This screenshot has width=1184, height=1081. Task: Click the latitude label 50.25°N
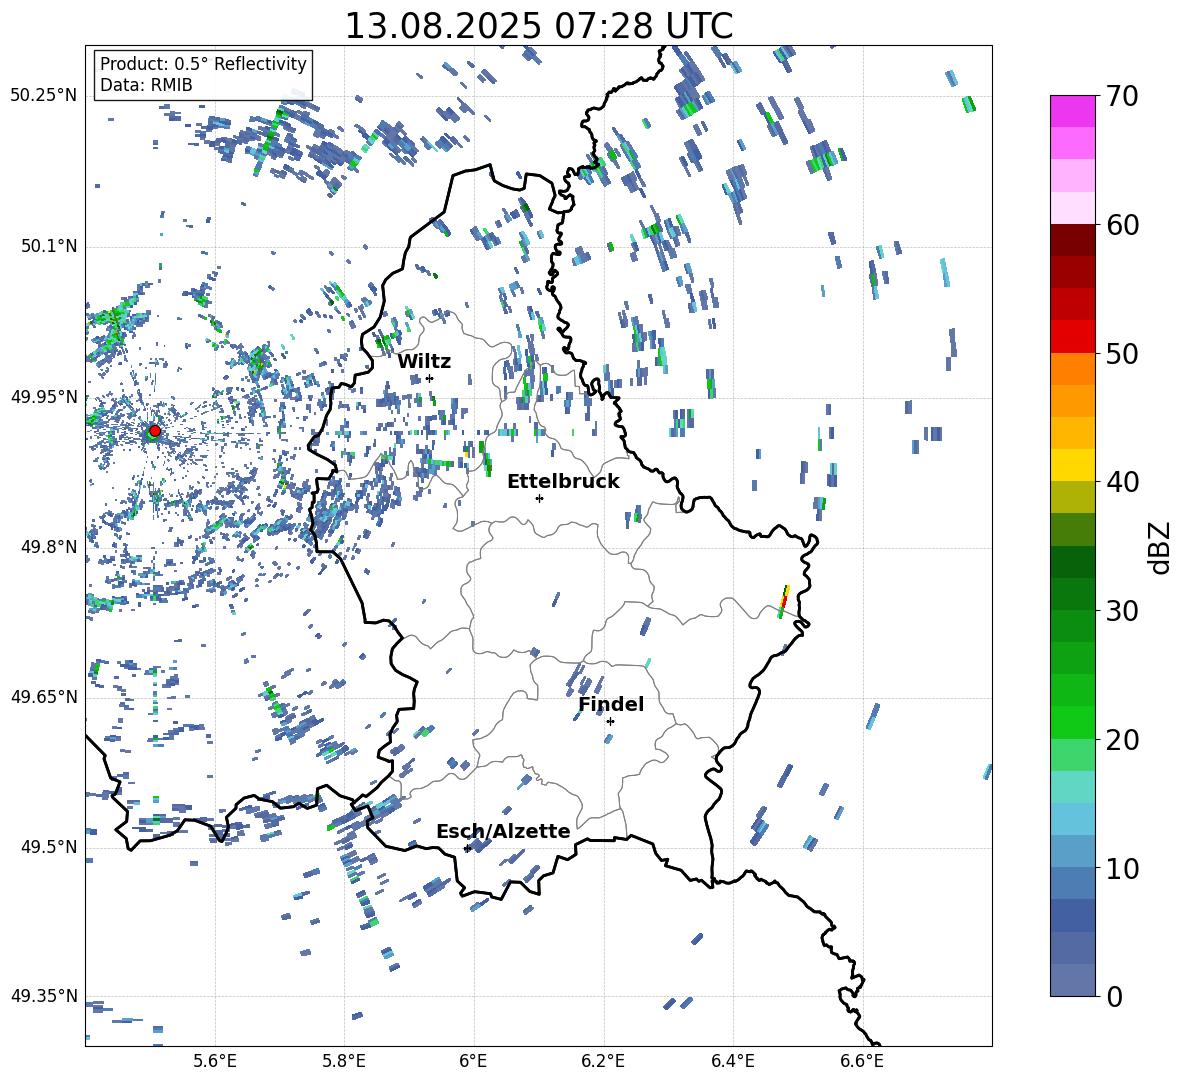44,96
